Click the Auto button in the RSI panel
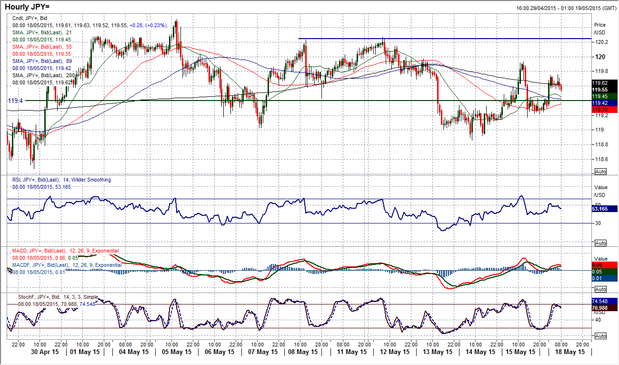Viewport: 619px width, 365px height. pos(600,243)
